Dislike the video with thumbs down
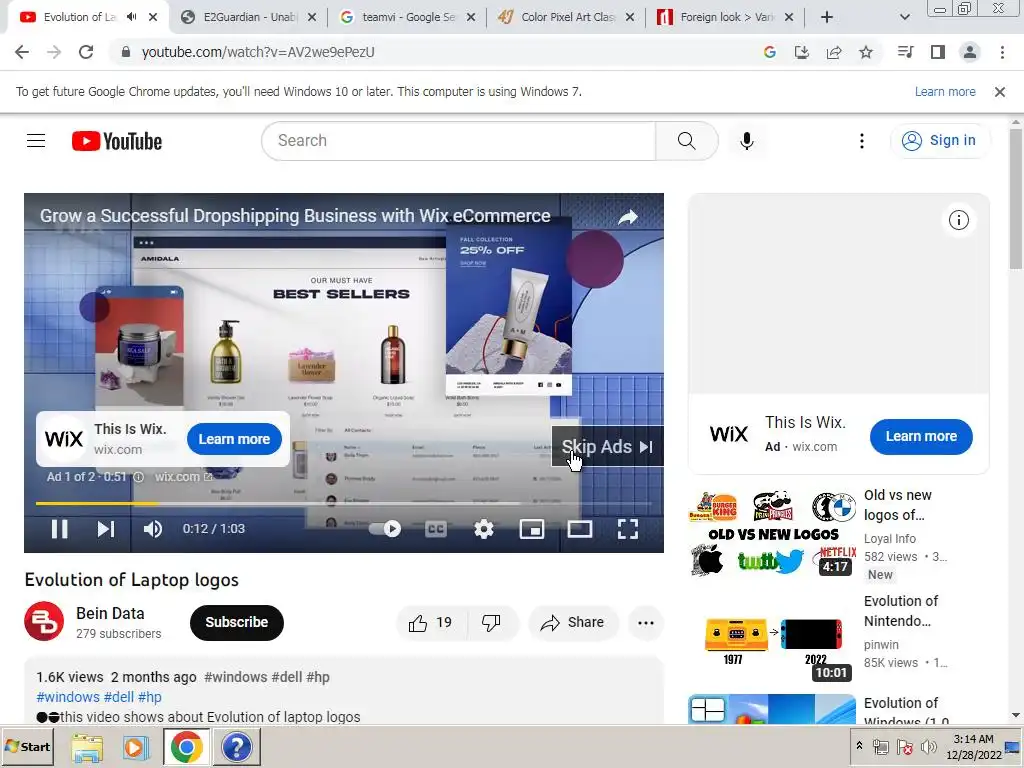The width and height of the screenshot is (1024, 768). pos(491,622)
